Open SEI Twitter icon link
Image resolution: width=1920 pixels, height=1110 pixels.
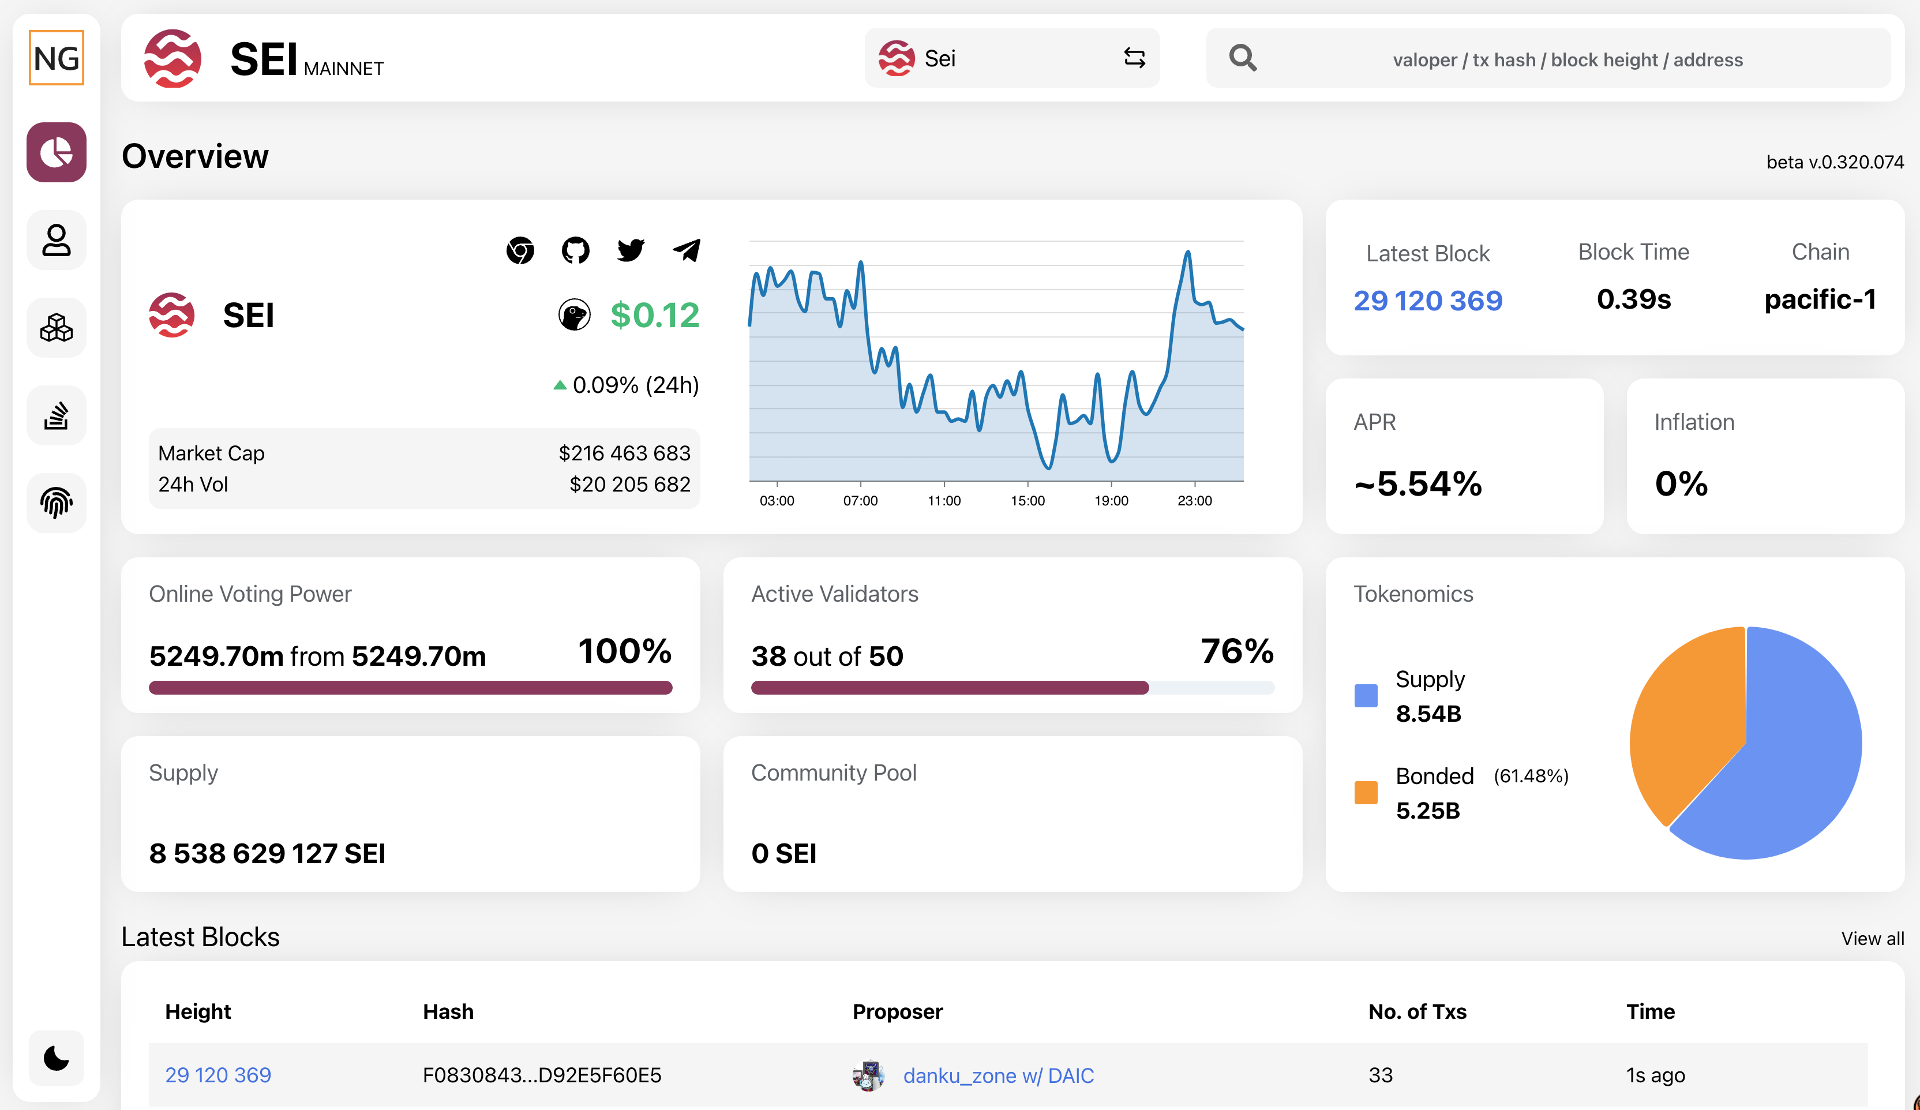pos(631,250)
